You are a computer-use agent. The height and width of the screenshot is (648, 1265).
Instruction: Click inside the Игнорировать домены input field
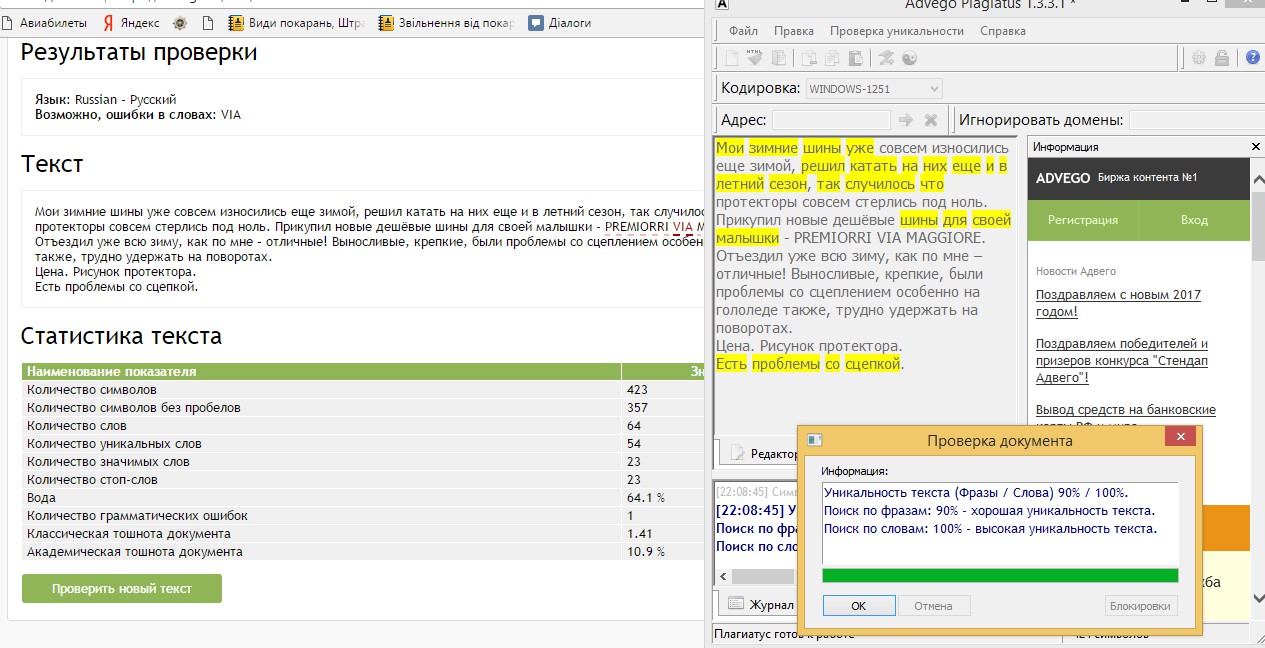click(x=1196, y=120)
